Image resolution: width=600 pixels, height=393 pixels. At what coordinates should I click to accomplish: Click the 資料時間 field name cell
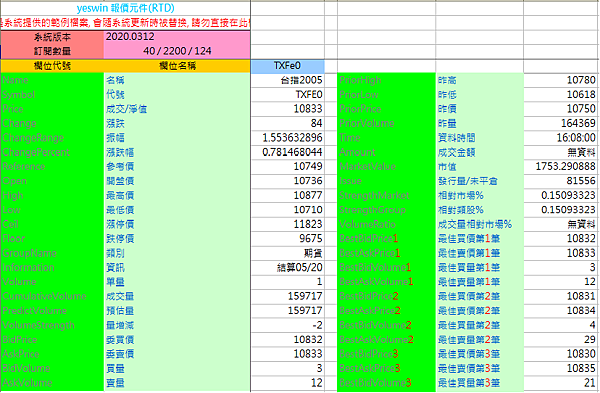coord(479,138)
